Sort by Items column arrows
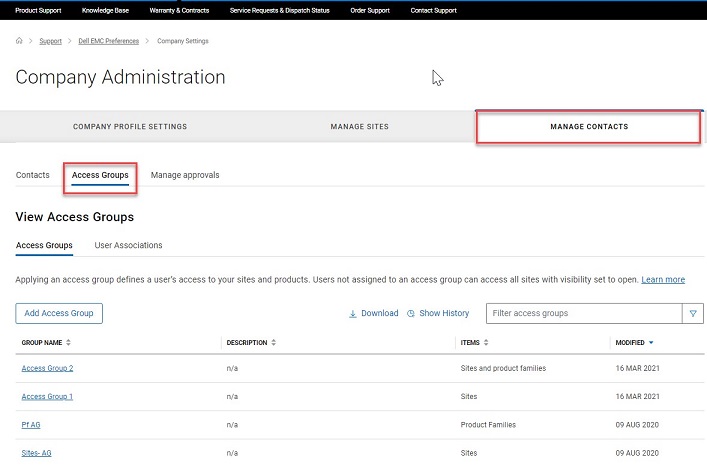 [x=486, y=343]
